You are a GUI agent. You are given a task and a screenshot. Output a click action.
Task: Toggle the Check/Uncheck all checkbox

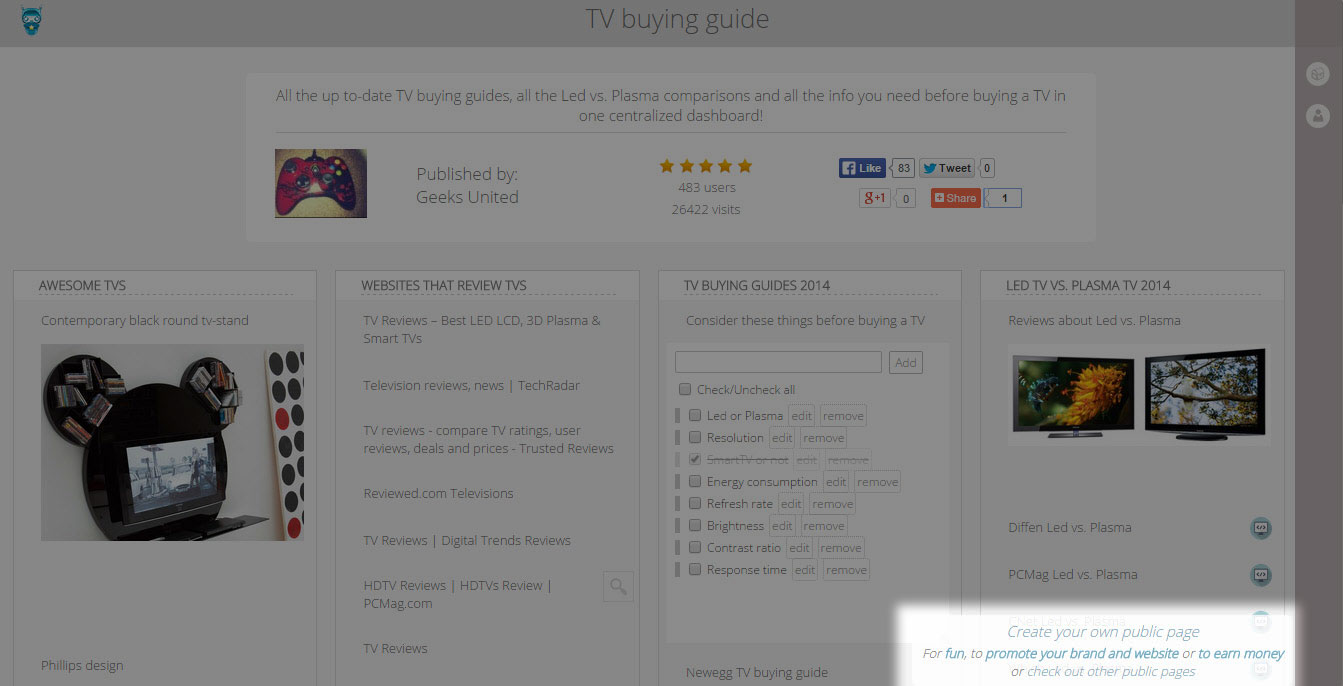pos(685,390)
